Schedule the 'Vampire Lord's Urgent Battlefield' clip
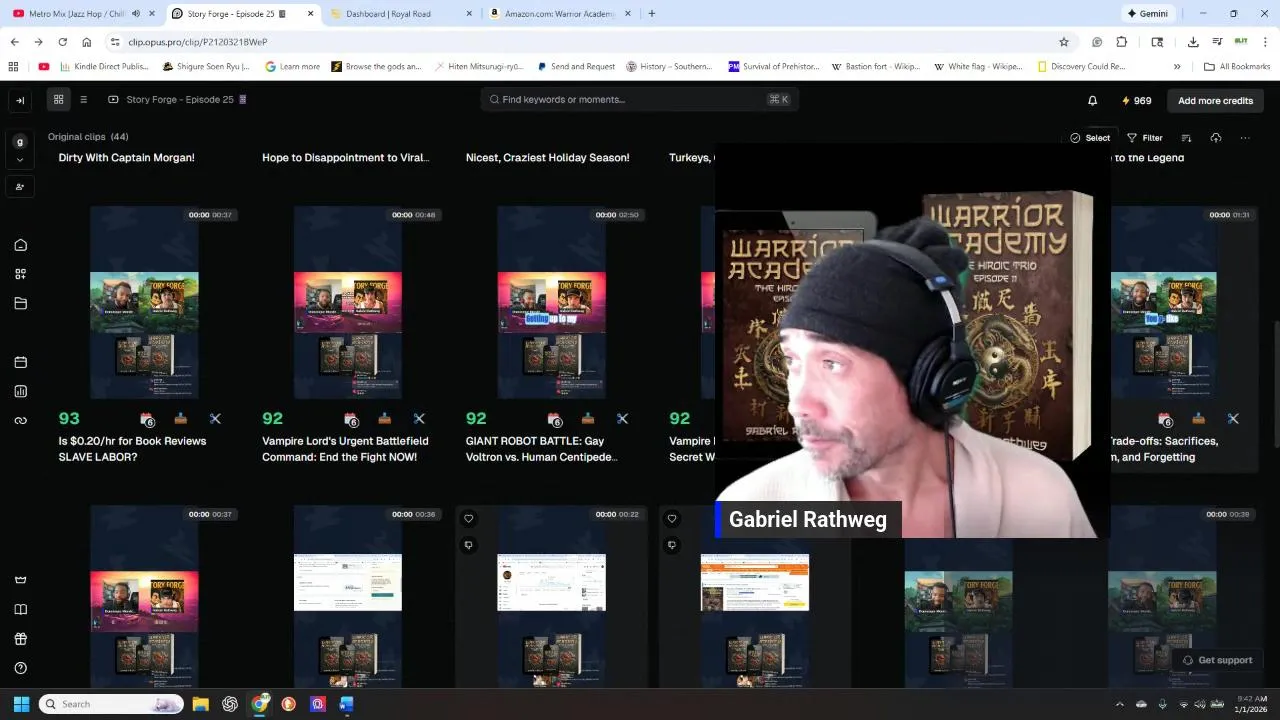The height and width of the screenshot is (720, 1280). click(x=352, y=420)
